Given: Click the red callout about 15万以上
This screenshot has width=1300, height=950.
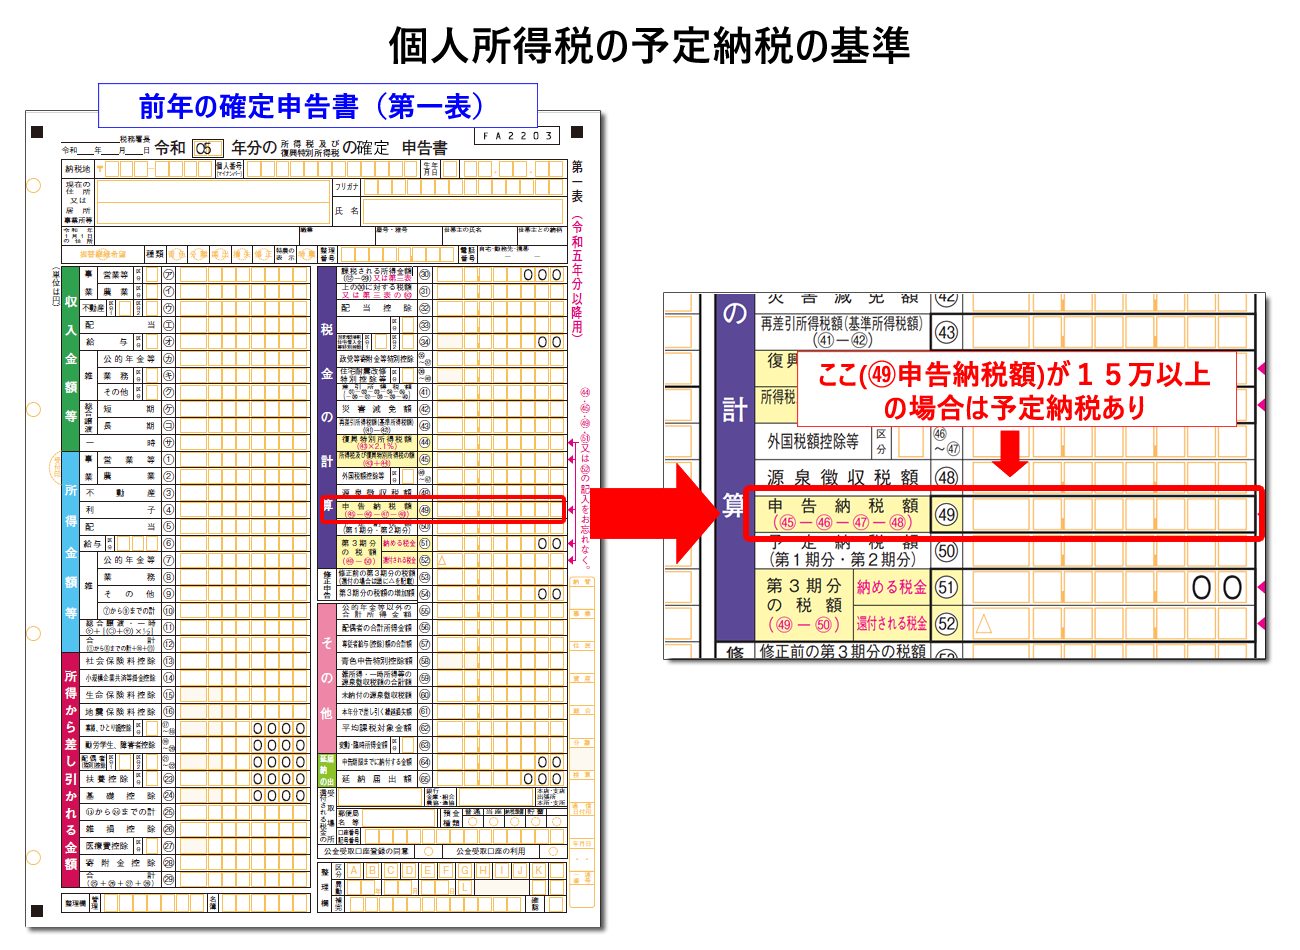Looking at the screenshot, I should coord(1015,390).
